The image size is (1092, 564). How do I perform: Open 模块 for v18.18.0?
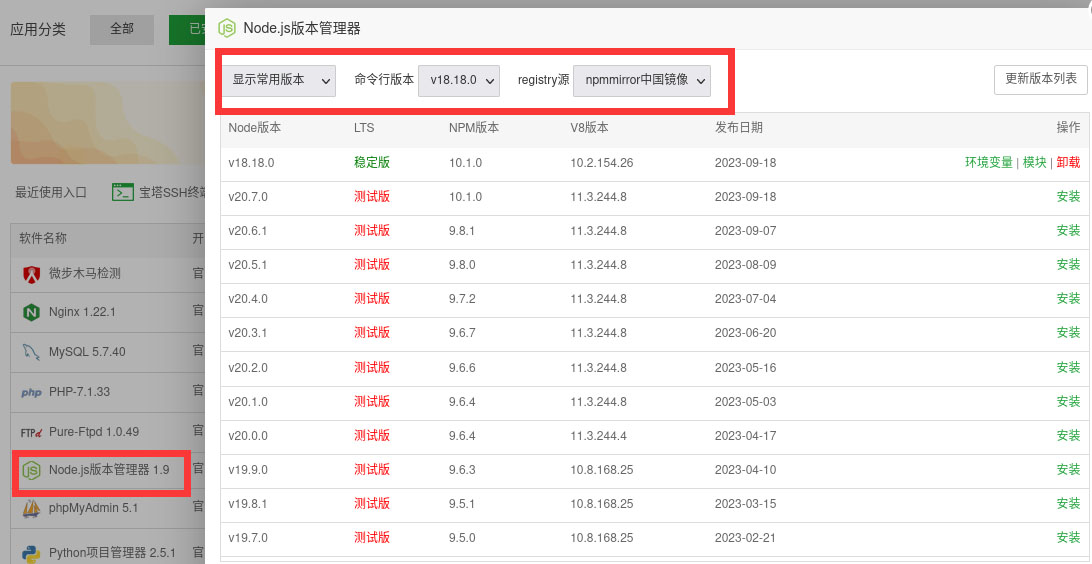click(x=1034, y=162)
